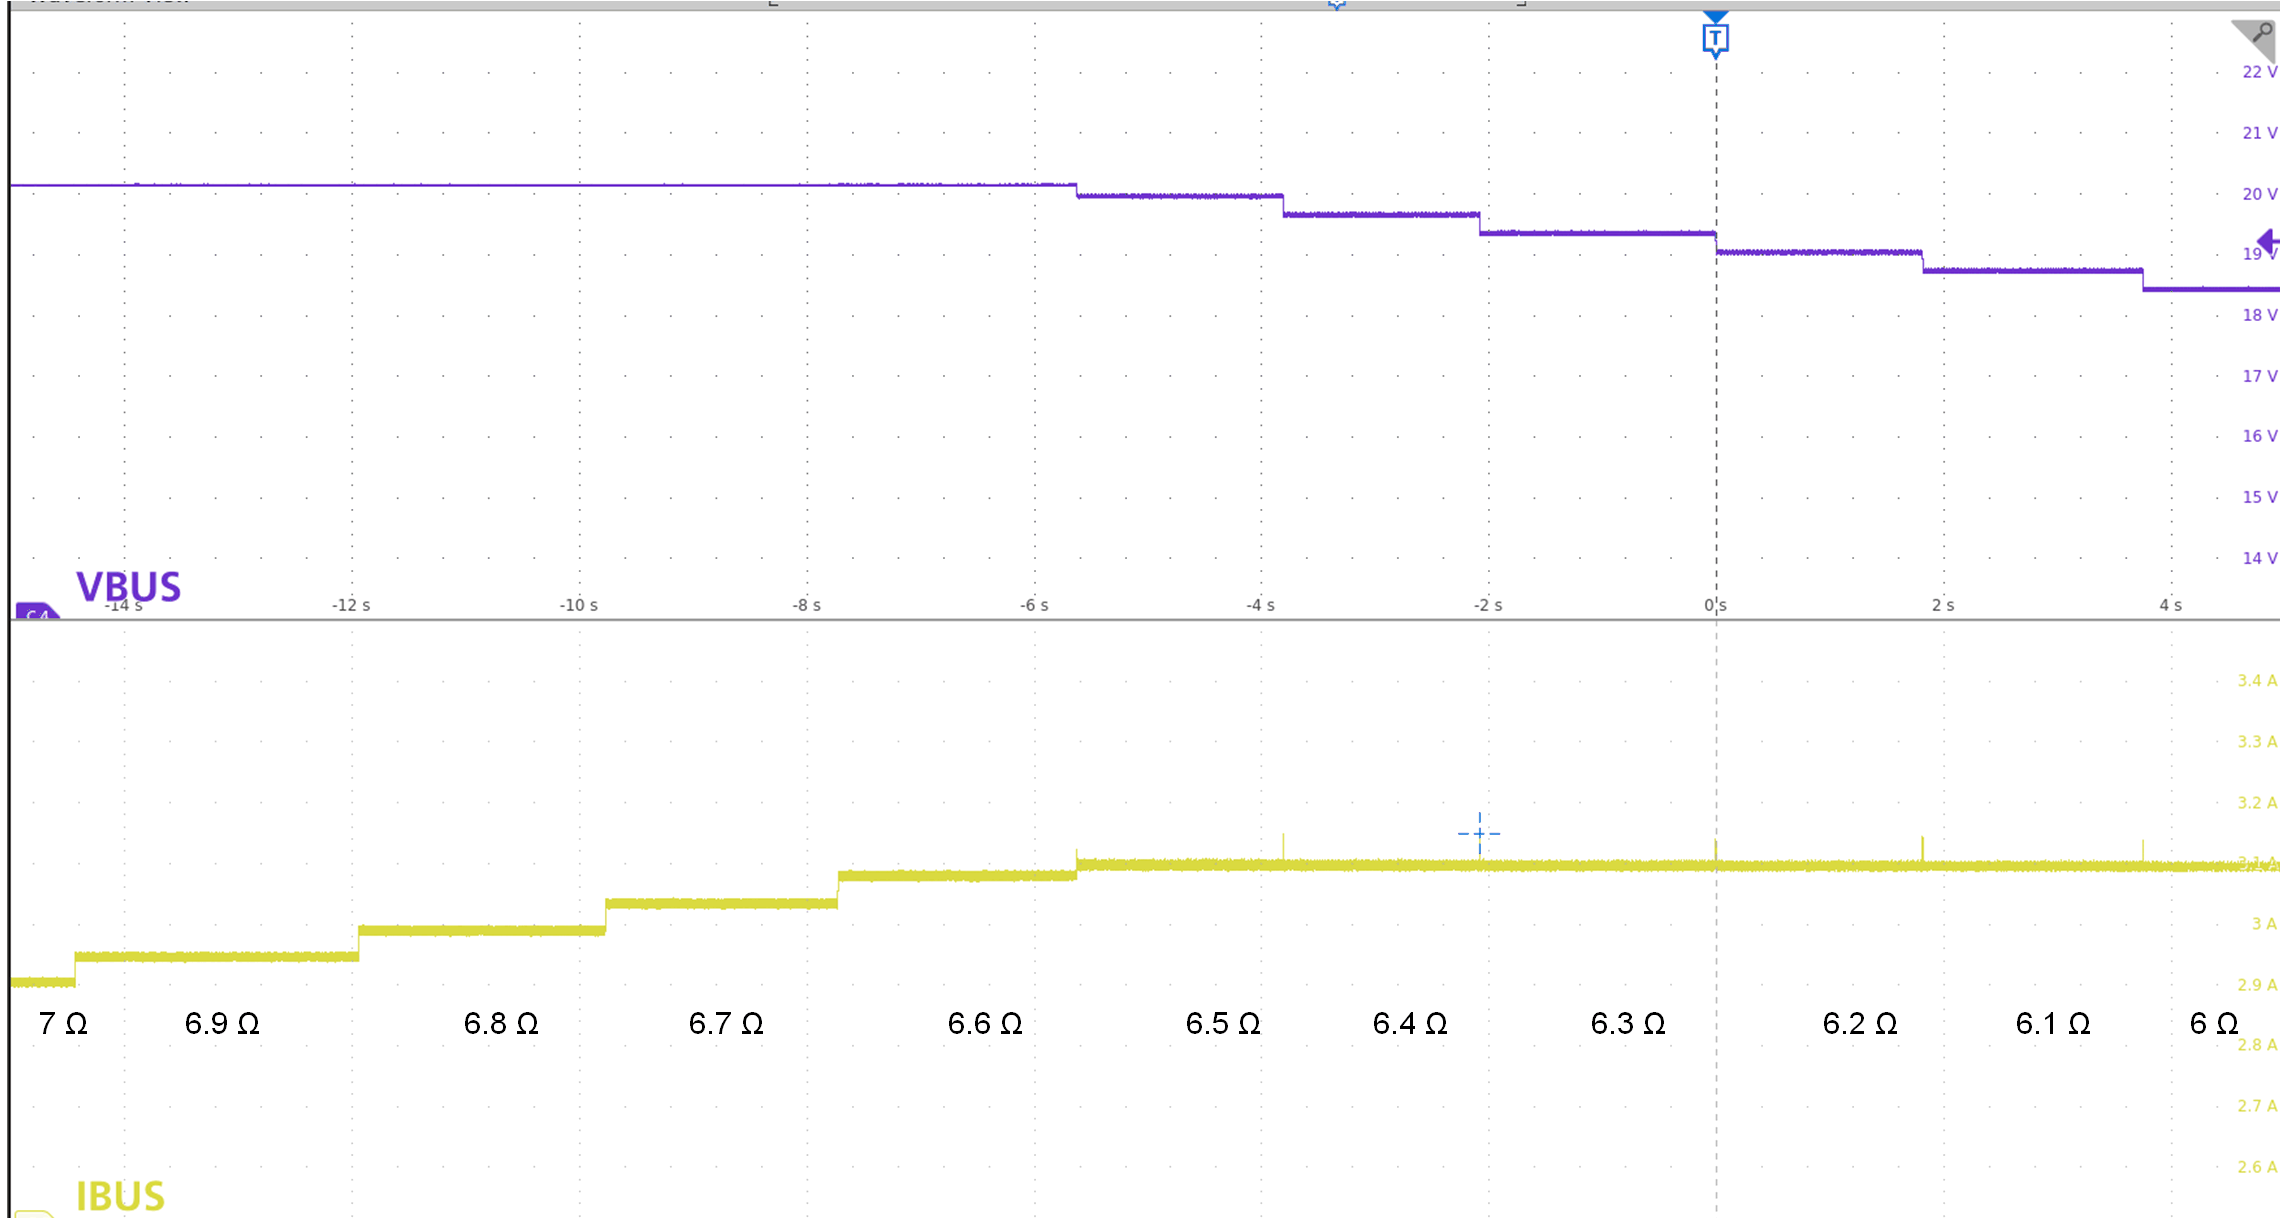
Task: Click the 14 V scale label
Action: [2259, 558]
